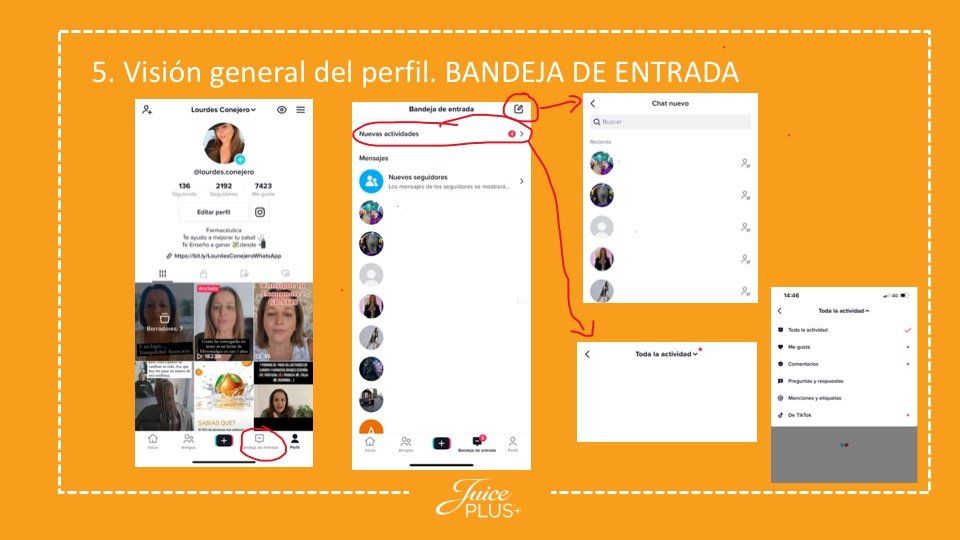The image size is (960, 540).
Task: Open the orange fruit SABIAS QUE thumbnail
Action: (223, 396)
